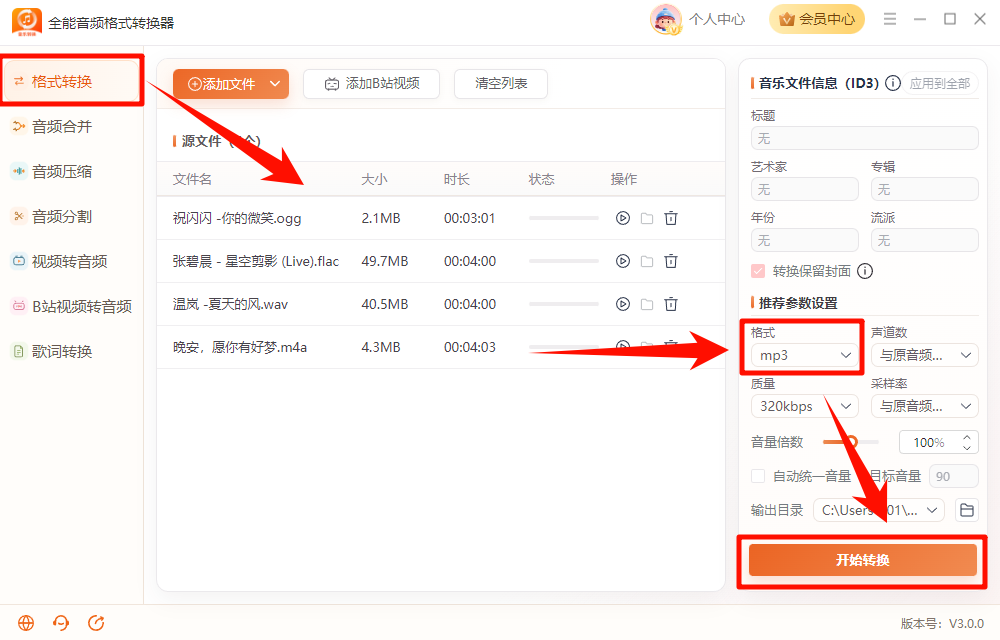
Task: Click 添加B站视频 button
Action: tap(372, 84)
